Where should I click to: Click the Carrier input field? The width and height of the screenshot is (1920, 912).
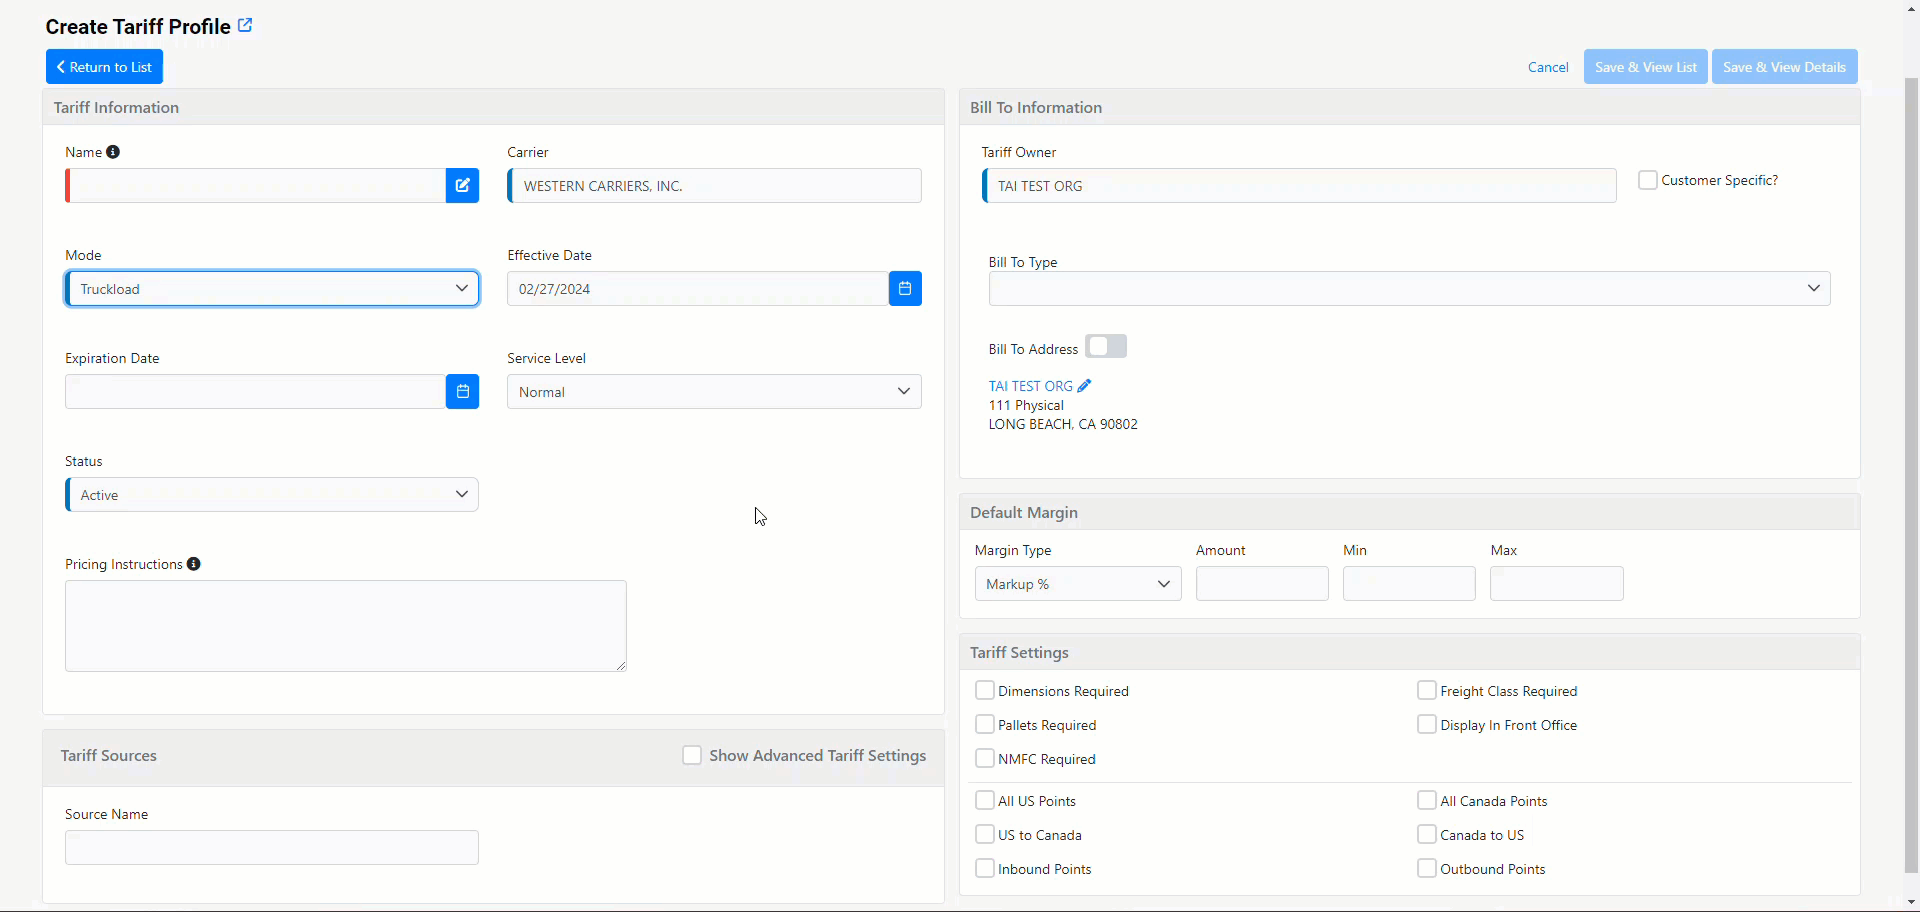[x=714, y=186]
